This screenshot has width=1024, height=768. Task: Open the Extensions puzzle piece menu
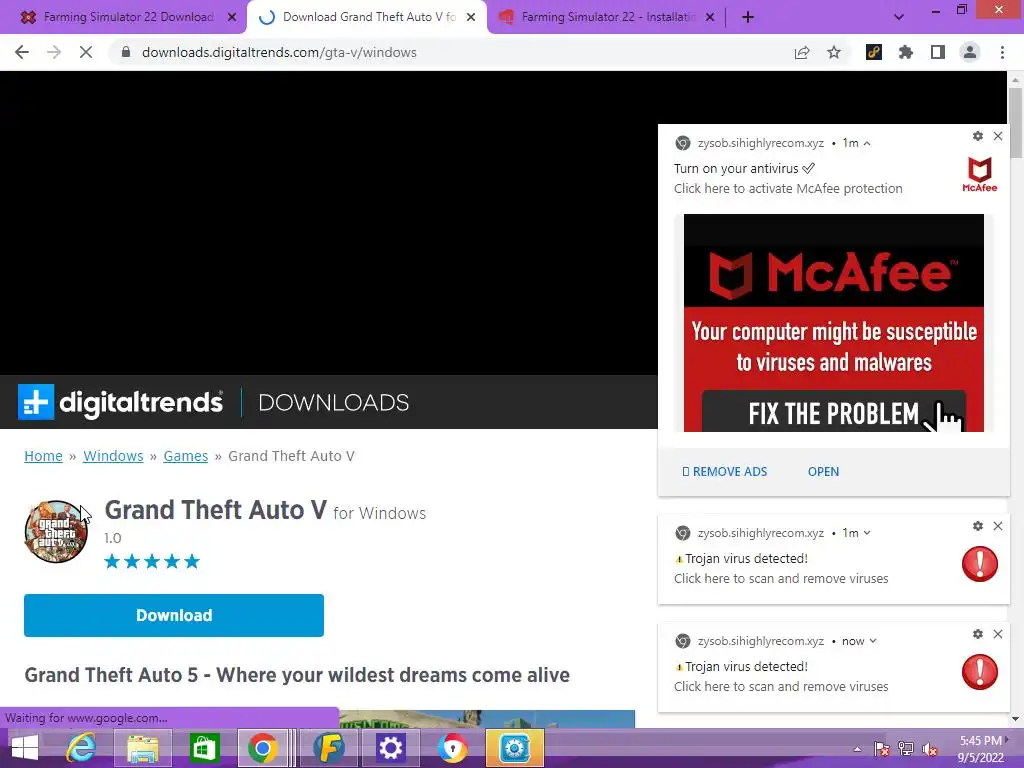pos(906,52)
